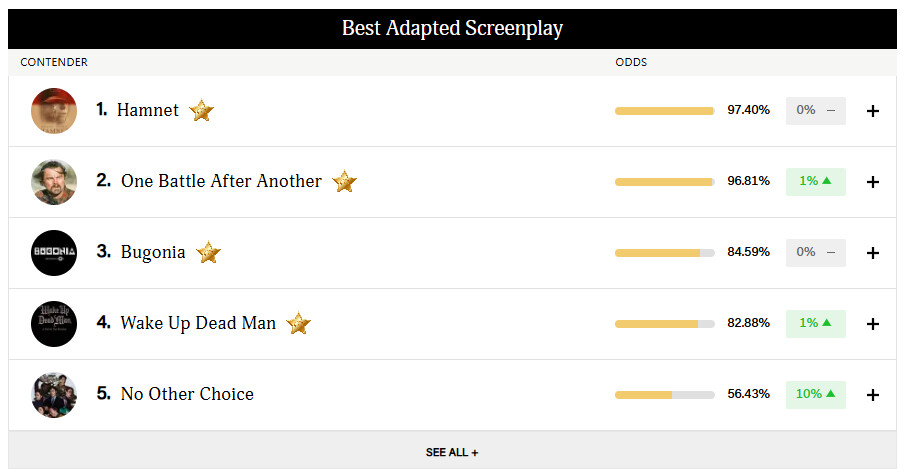Expand One Battle After Another details
This screenshot has width=904, height=475.
pyautogui.click(x=872, y=182)
